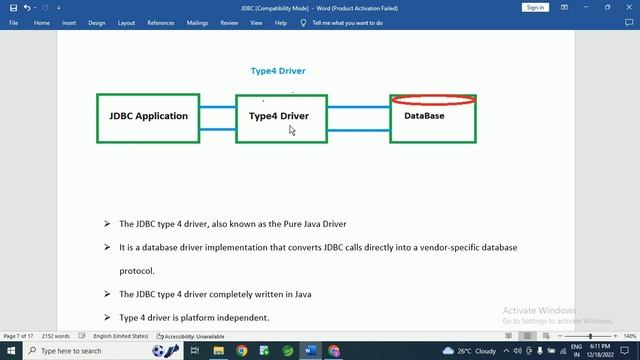Select the Type4 Driver box in diagram
Image resolution: width=640 pixels, height=360 pixels.
point(281,119)
